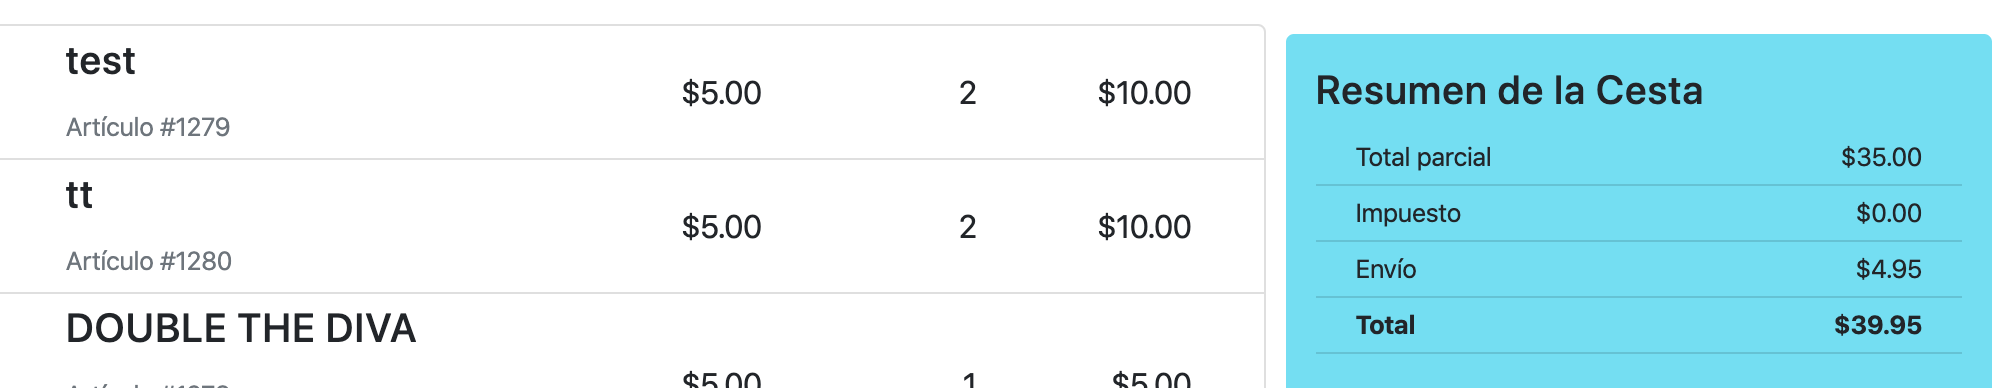Screen dimensions: 1994x388
Task: Select the test item's $5.00 unit price
Action: coord(721,93)
